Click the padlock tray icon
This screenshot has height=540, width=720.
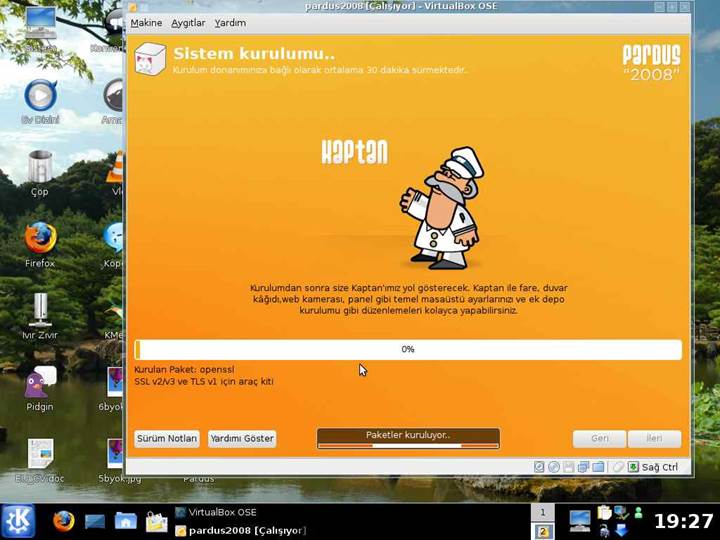604,530
